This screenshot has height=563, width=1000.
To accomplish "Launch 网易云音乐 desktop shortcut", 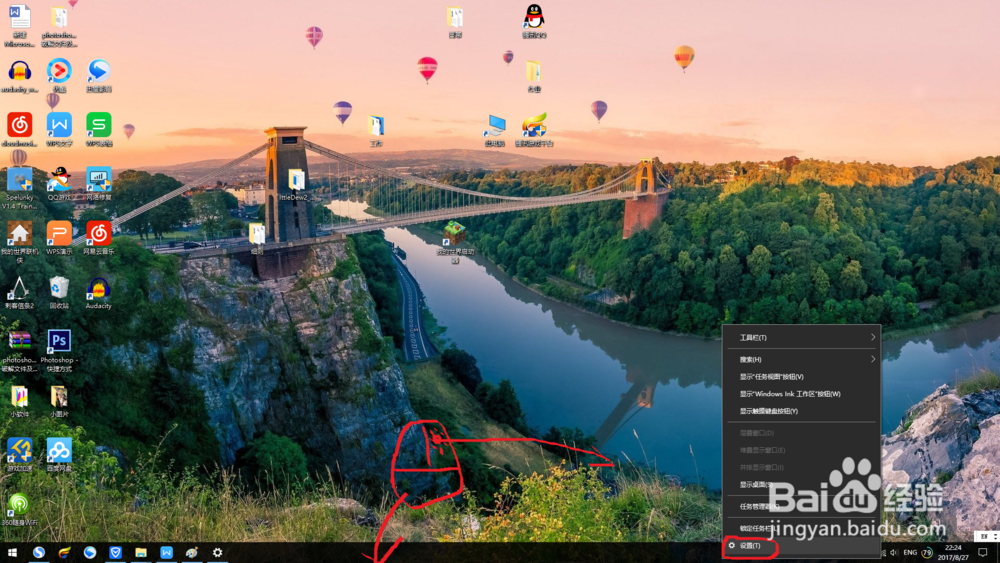I will [99, 238].
